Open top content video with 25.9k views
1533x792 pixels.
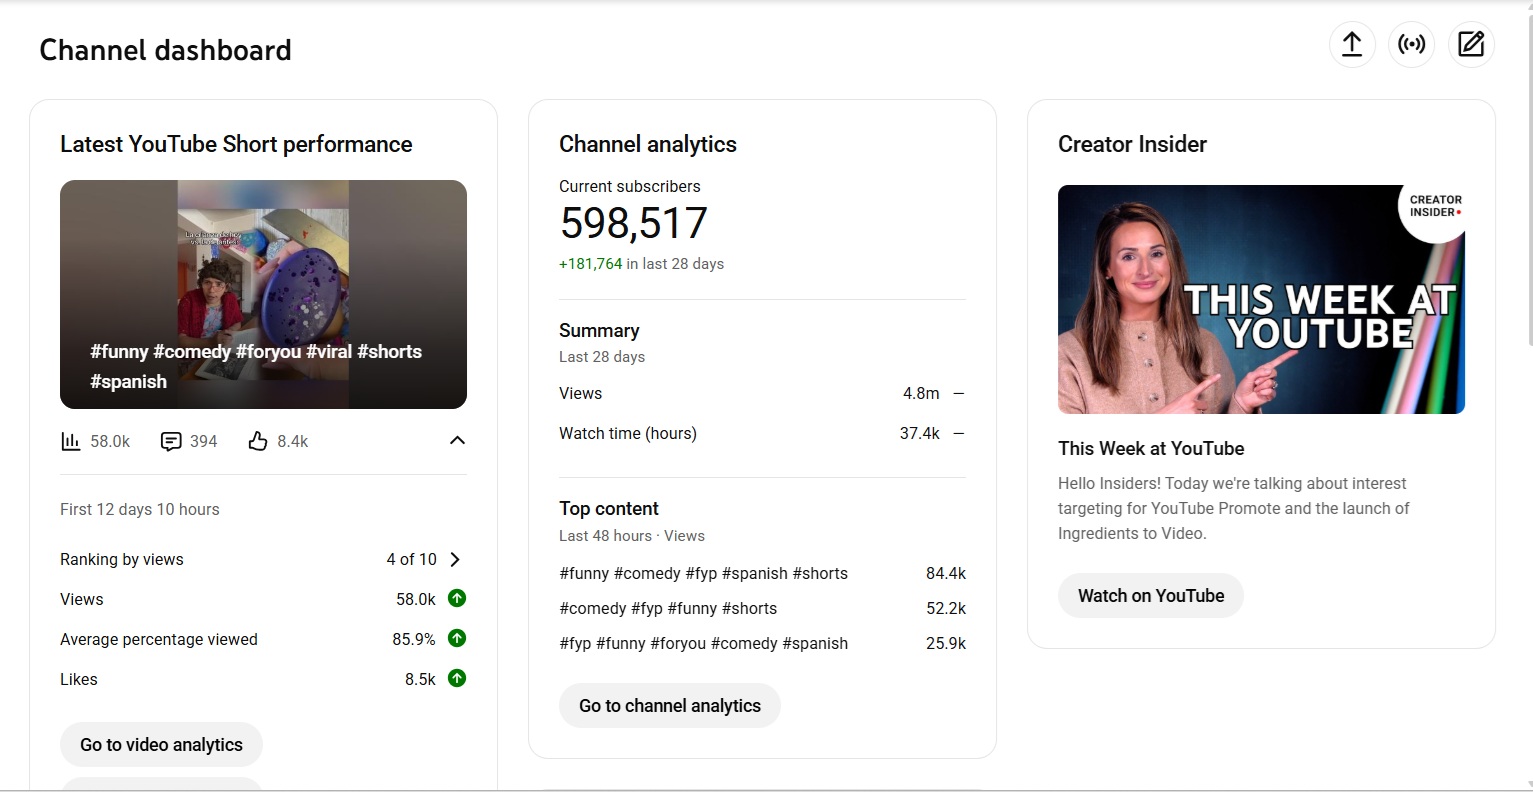[703, 644]
